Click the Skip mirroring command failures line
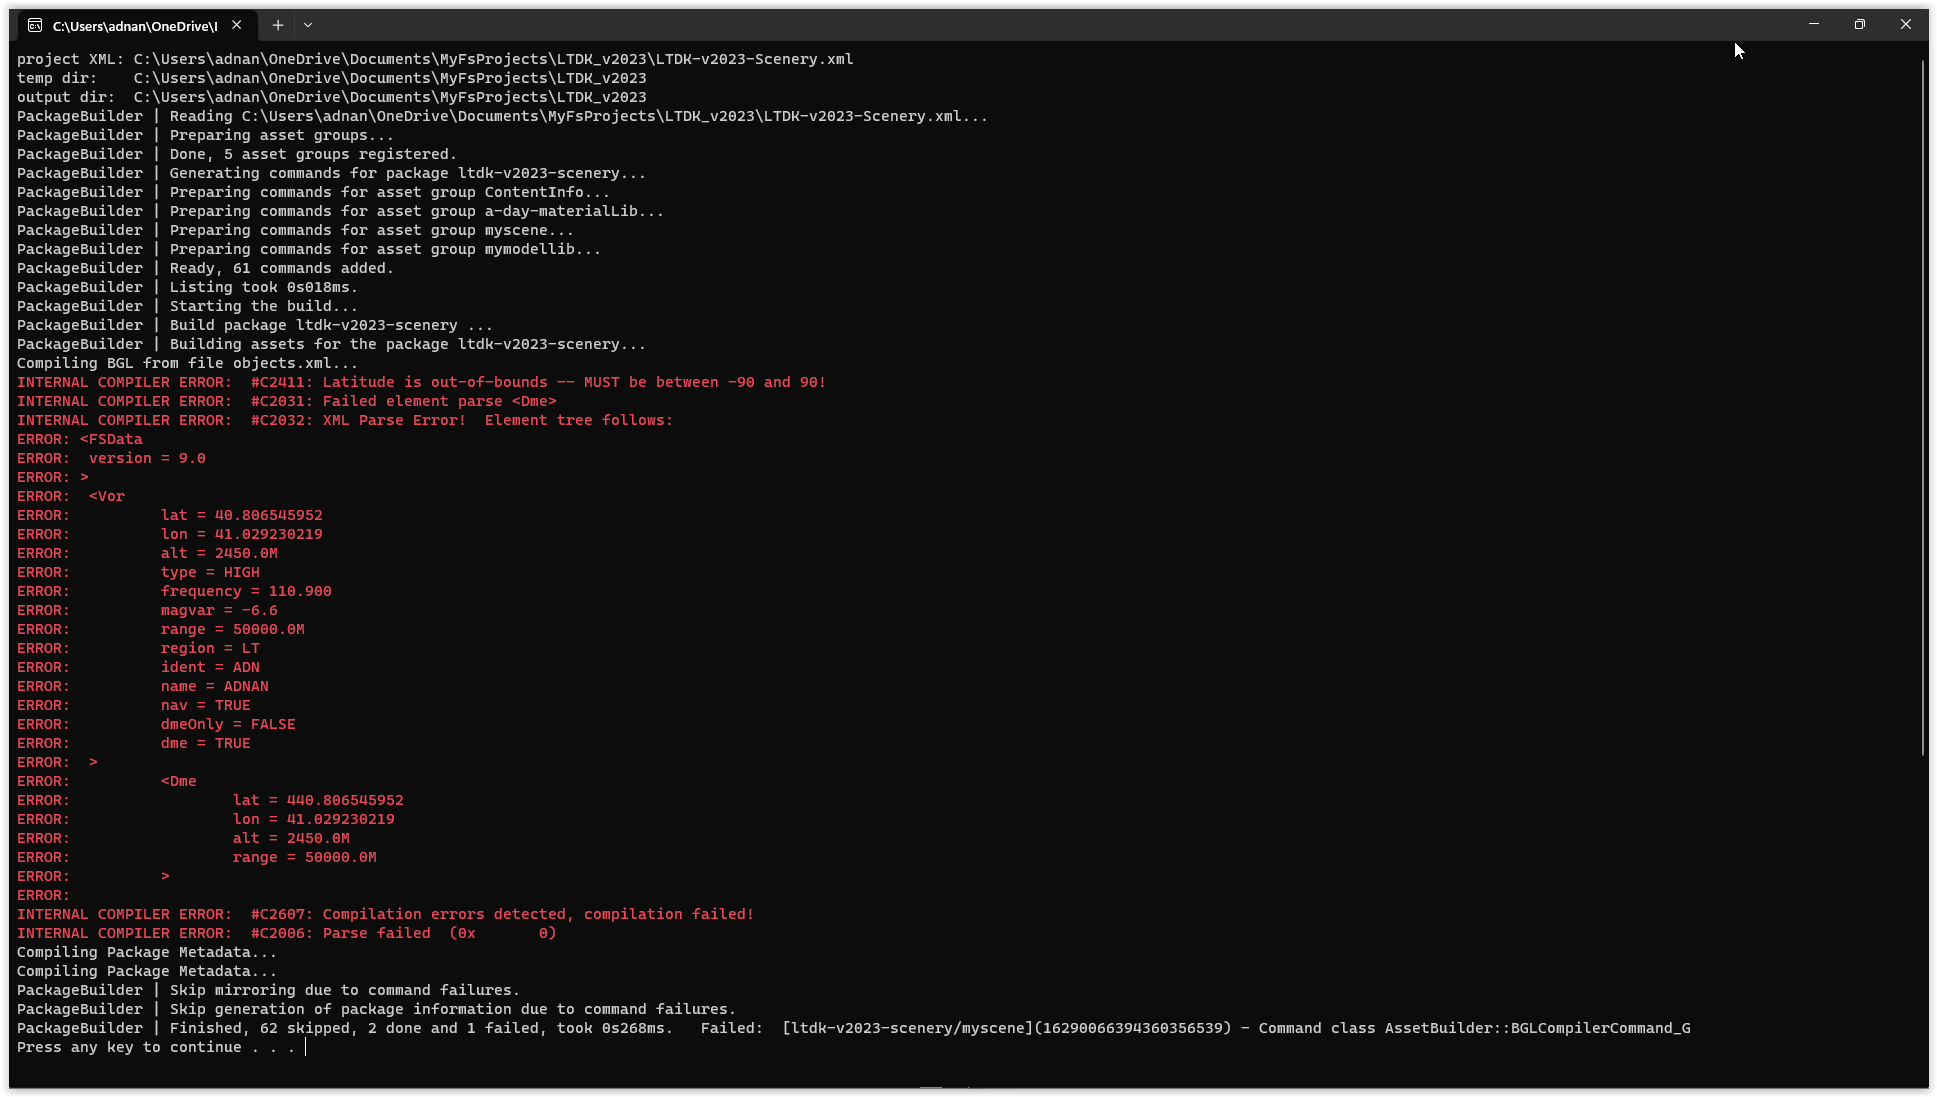The image size is (1937, 1097). (x=267, y=990)
